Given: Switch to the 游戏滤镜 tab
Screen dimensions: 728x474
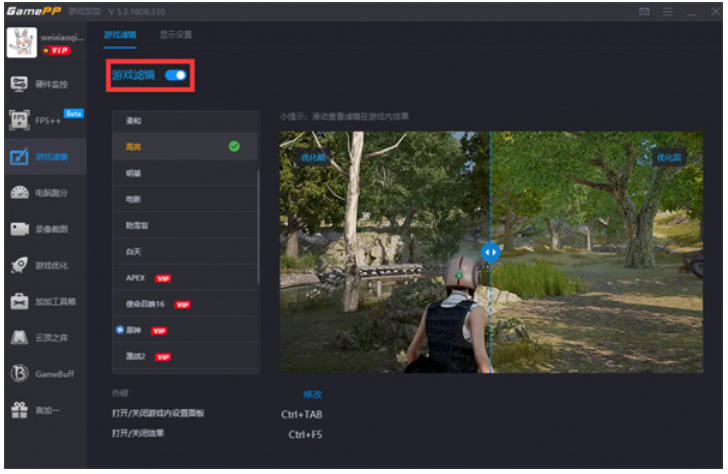Looking at the screenshot, I should click(120, 35).
